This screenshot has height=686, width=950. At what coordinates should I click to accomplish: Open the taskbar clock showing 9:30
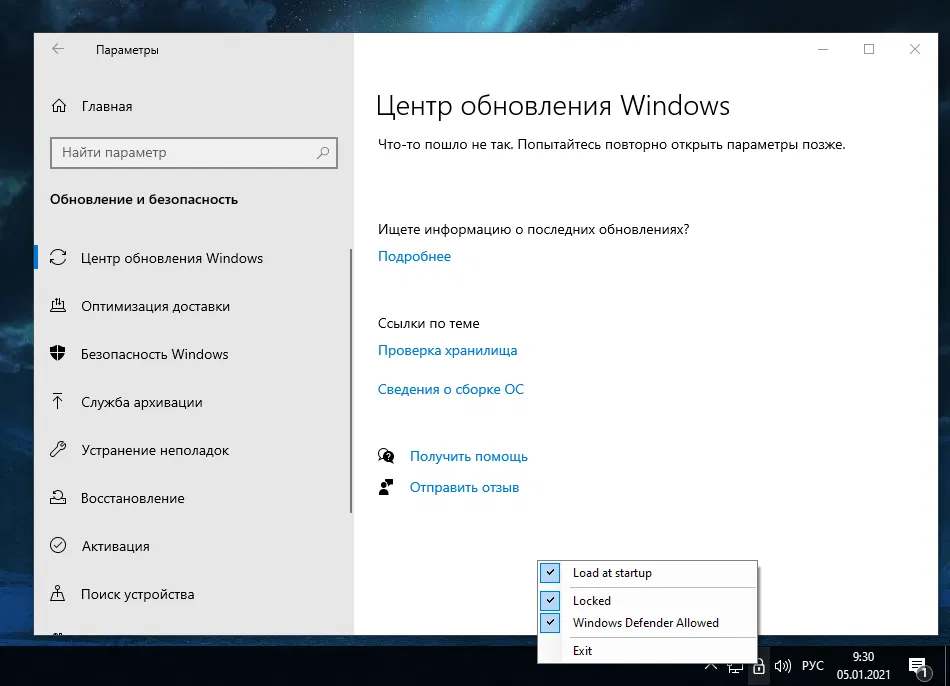[863, 666]
